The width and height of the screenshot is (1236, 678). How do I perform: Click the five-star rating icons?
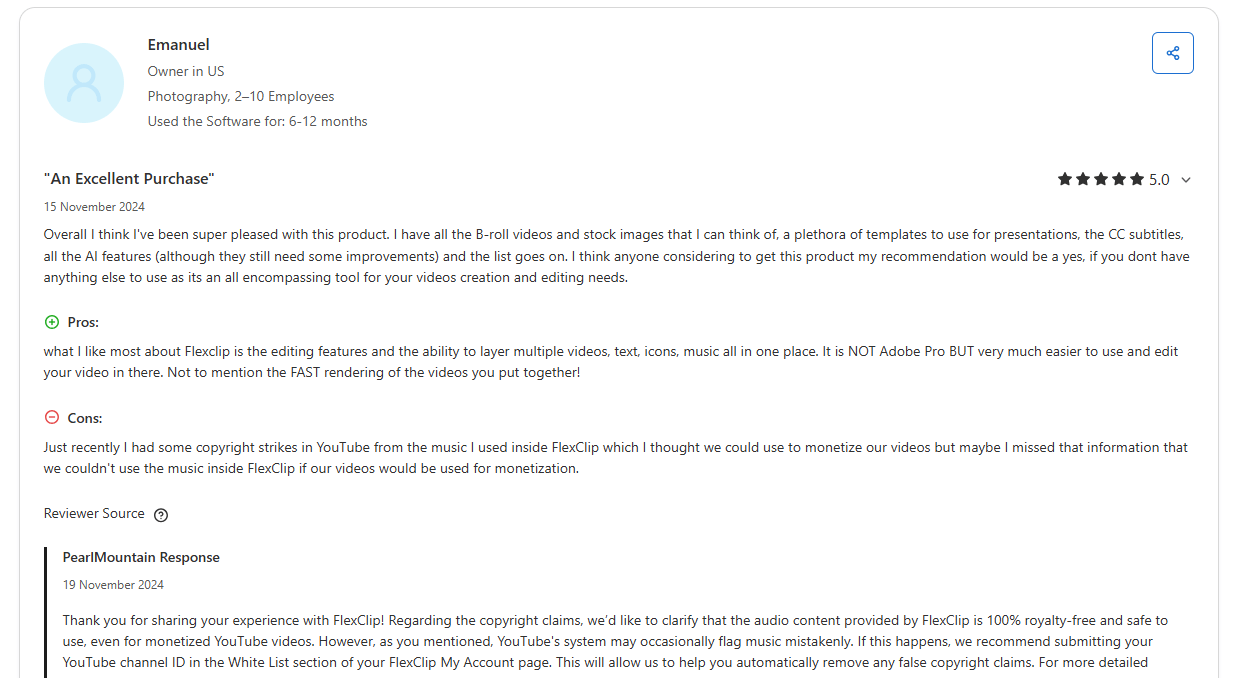click(x=1100, y=180)
